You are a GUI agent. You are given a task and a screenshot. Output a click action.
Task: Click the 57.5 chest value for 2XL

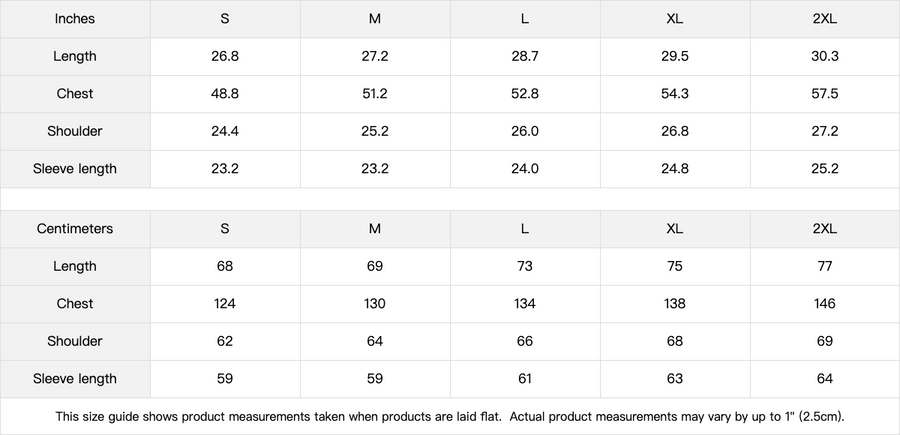tap(825, 94)
